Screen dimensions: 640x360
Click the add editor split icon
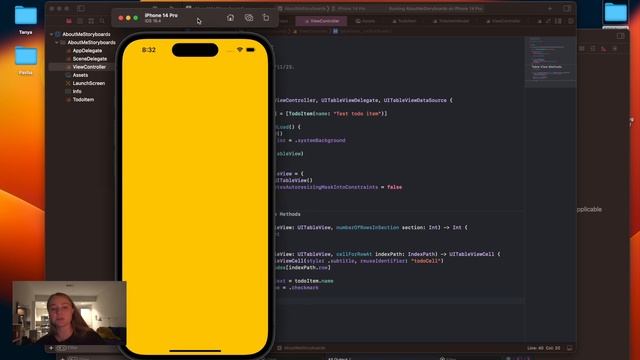pyautogui.click(x=570, y=21)
